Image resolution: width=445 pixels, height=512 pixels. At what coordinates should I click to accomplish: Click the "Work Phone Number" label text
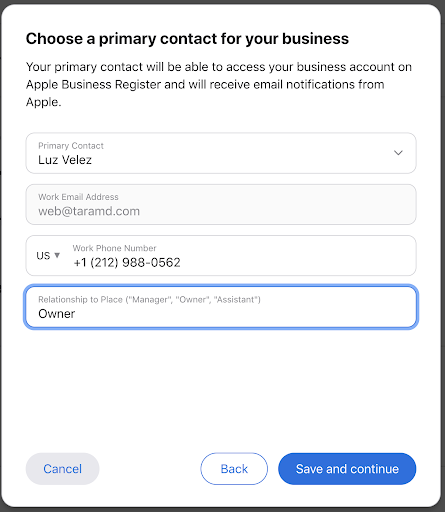pyautogui.click(x=114, y=248)
